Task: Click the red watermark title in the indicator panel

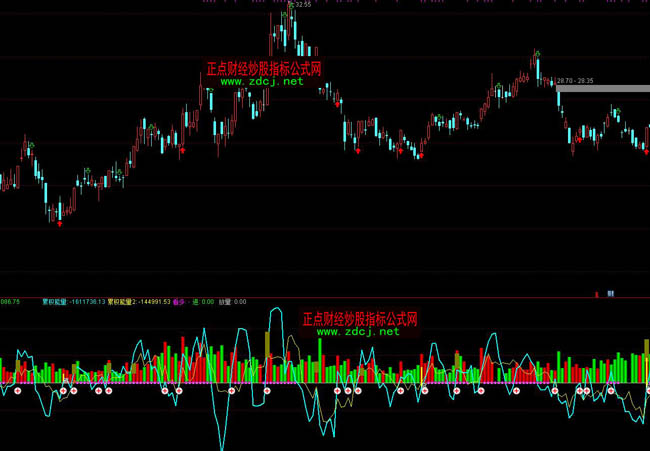Action: tap(359, 318)
